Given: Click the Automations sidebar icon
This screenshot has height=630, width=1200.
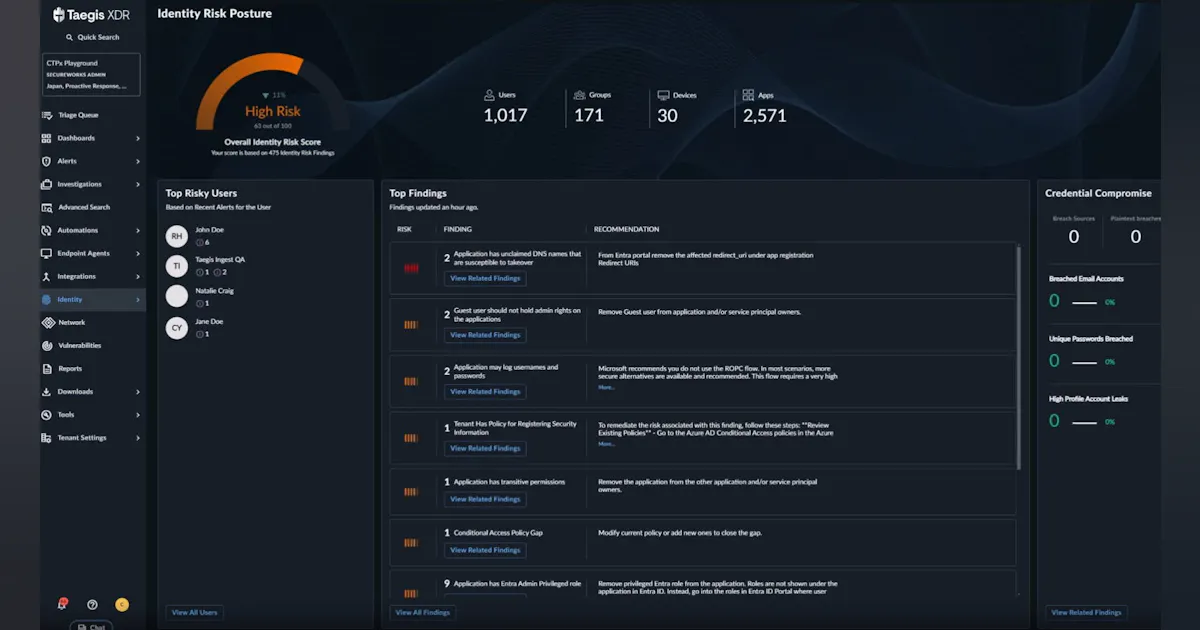Looking at the screenshot, I should click(47, 230).
